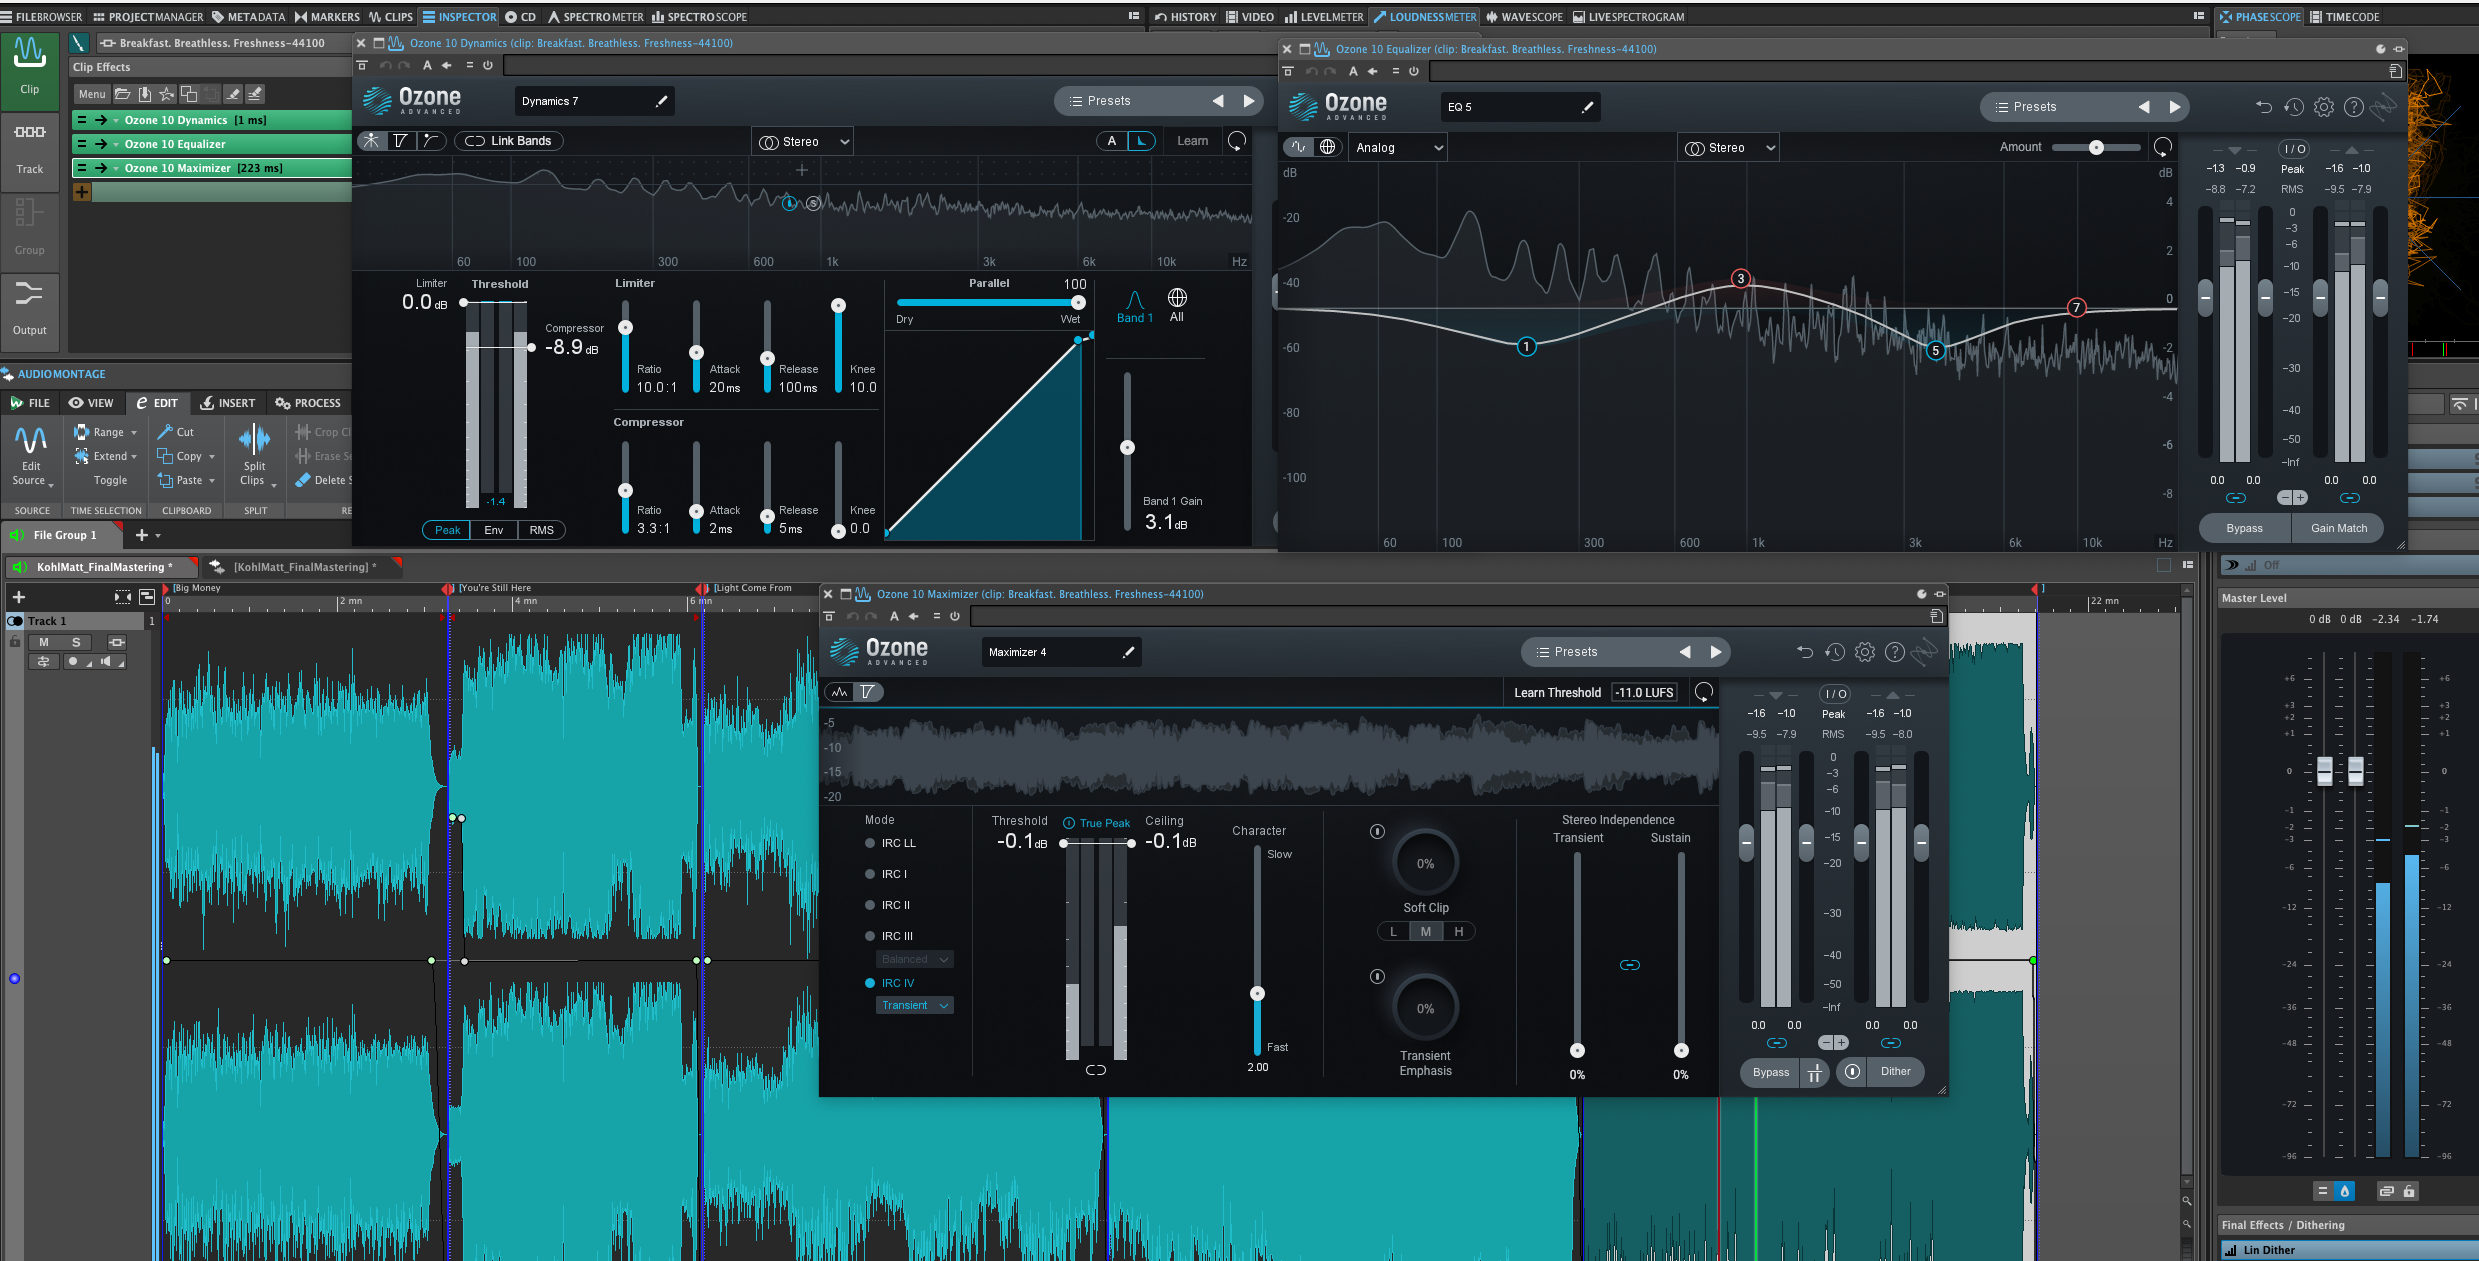Toggle Transient Emphasis power button

[x=1377, y=977]
